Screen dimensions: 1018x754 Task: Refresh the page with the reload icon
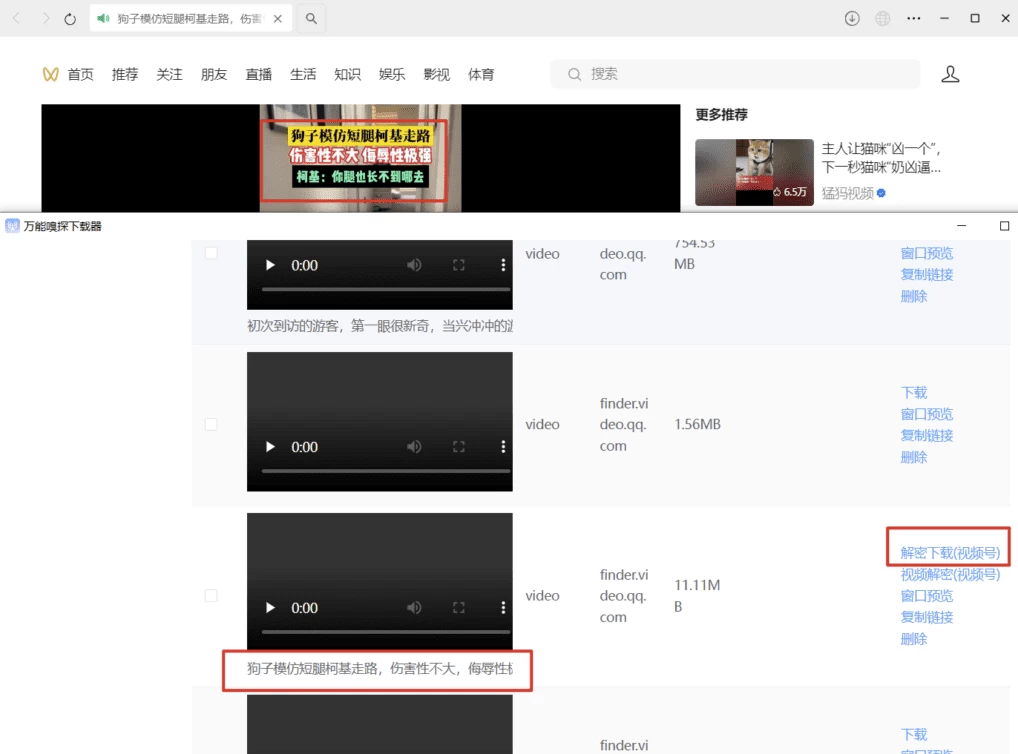[70, 19]
